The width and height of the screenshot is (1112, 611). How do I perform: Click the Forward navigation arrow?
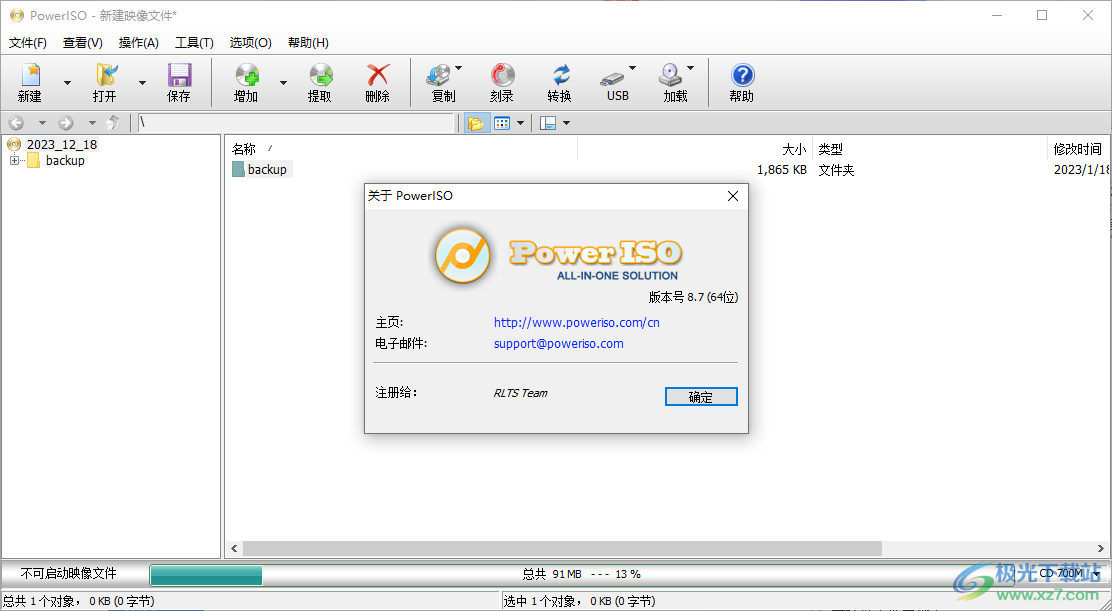coord(66,123)
